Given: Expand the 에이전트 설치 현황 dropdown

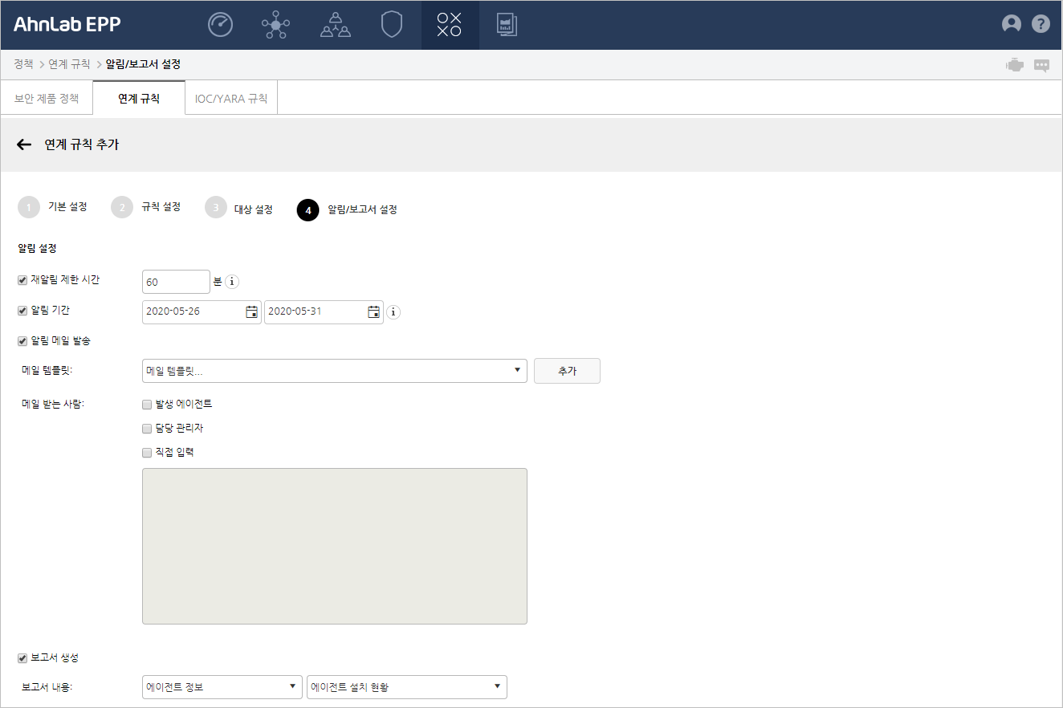Looking at the screenshot, I should point(406,687).
